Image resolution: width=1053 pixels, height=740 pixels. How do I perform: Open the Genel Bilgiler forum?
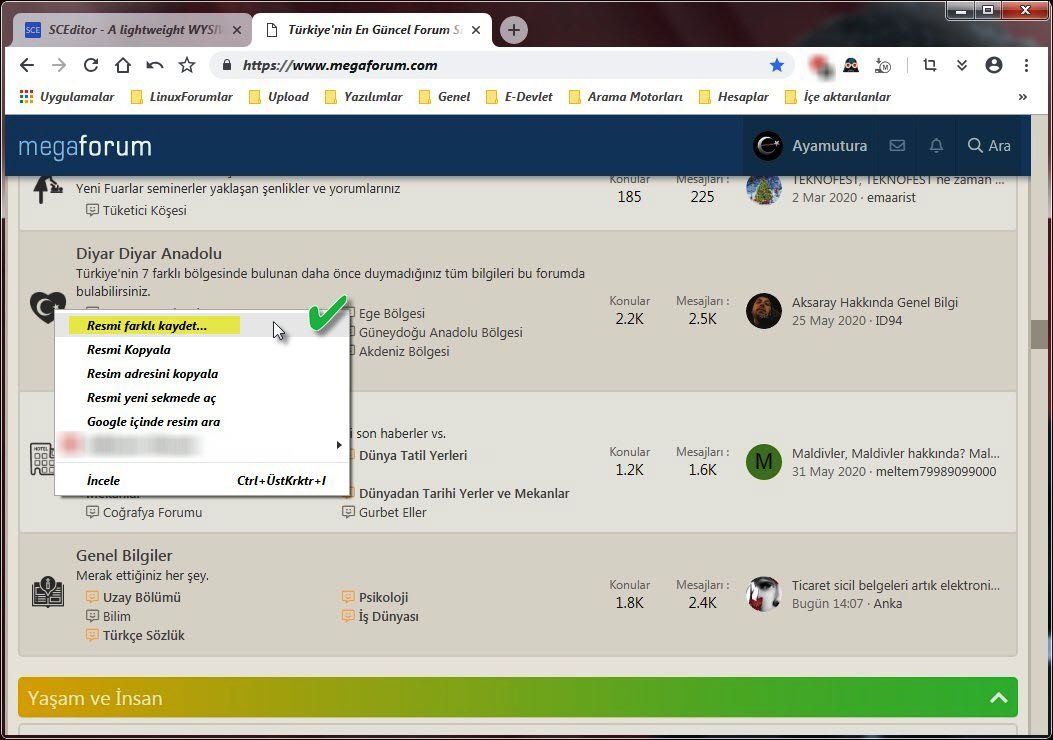pos(124,556)
